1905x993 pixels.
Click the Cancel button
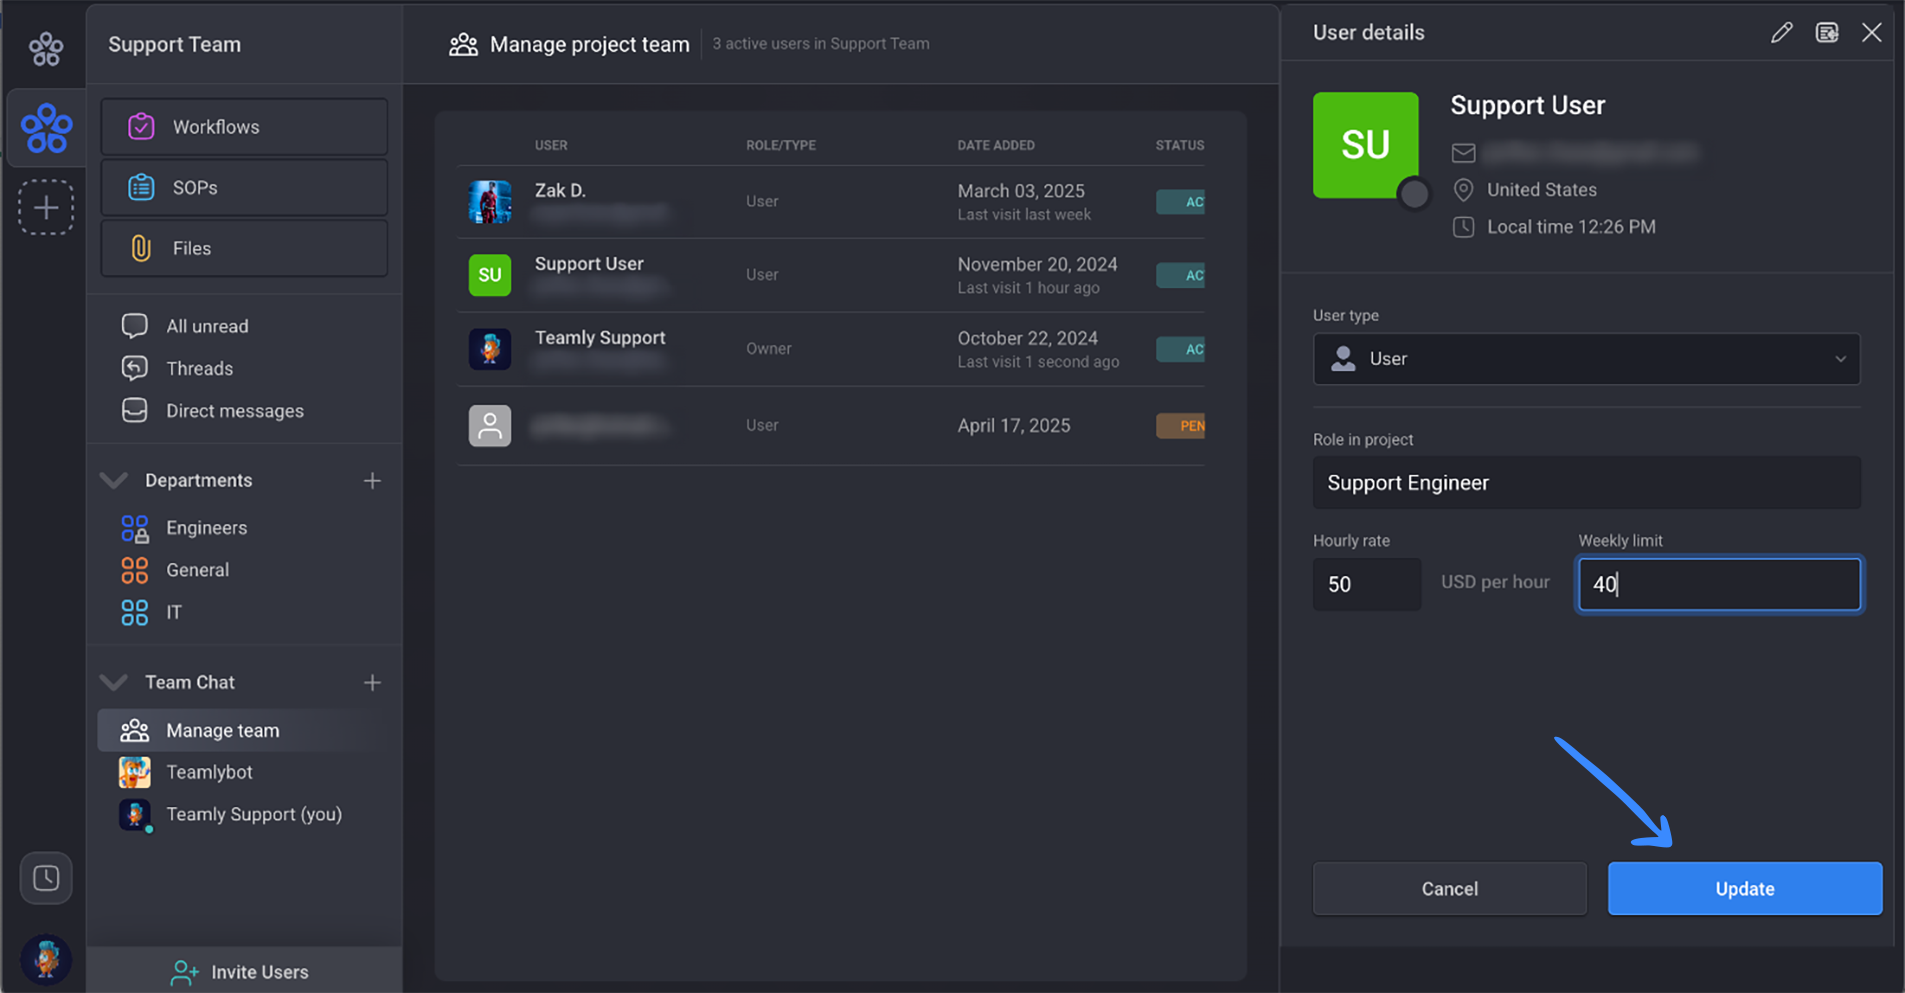[x=1450, y=888]
